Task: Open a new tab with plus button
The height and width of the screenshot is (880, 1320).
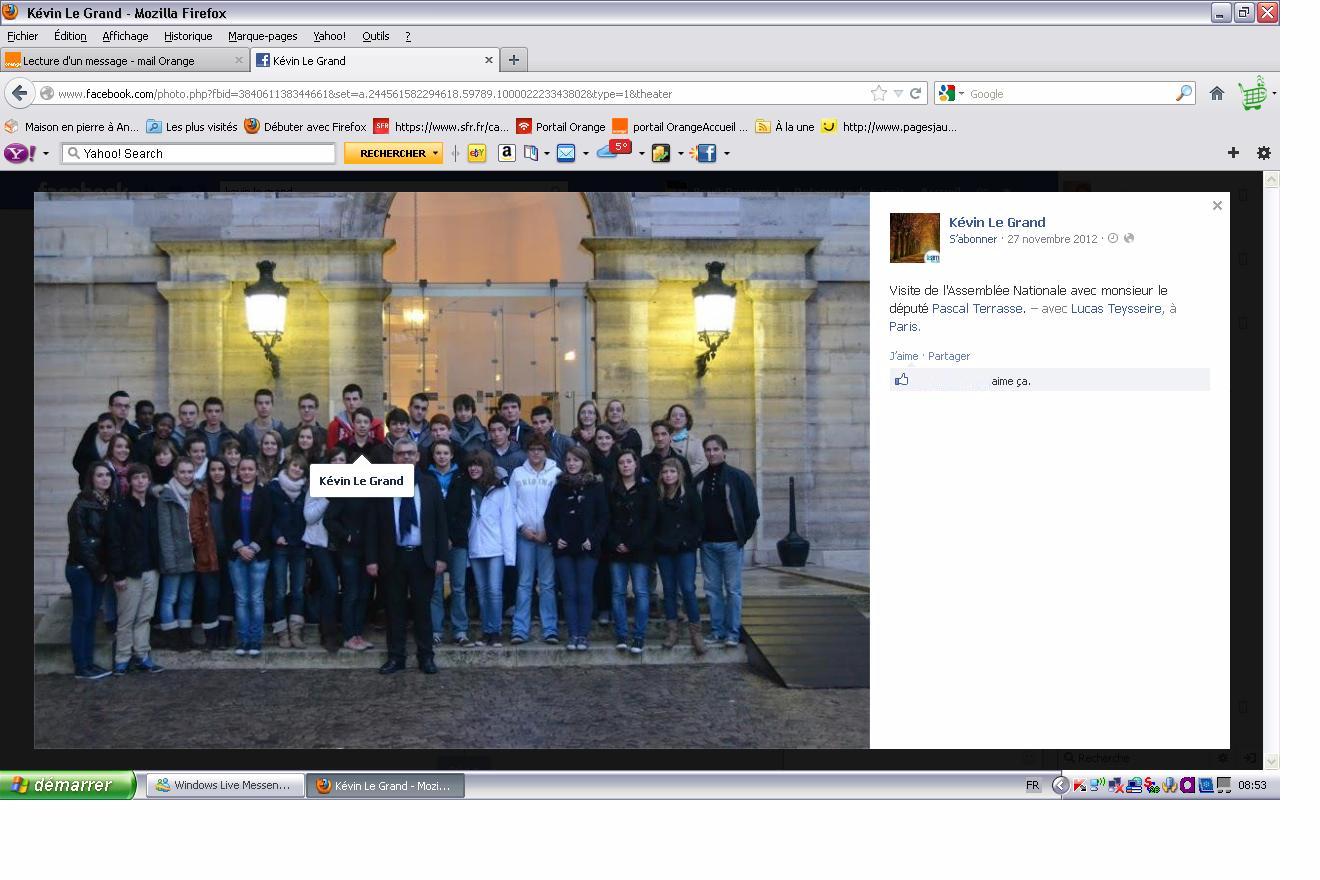Action: coord(513,60)
